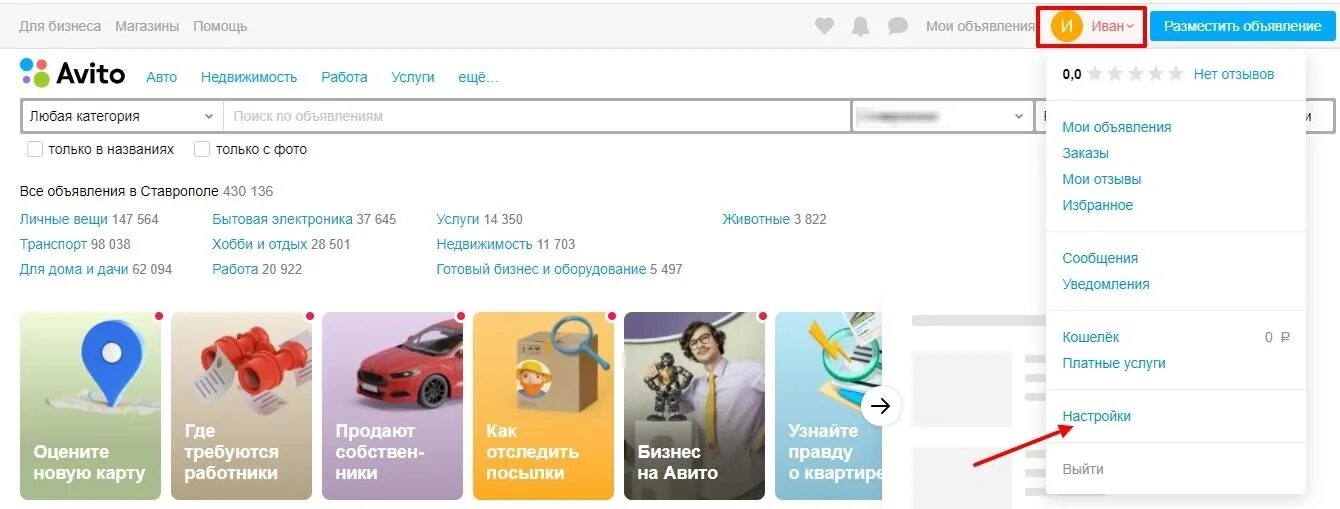Click the fifth rating star
This screenshot has width=1340, height=509.
tap(1176, 74)
